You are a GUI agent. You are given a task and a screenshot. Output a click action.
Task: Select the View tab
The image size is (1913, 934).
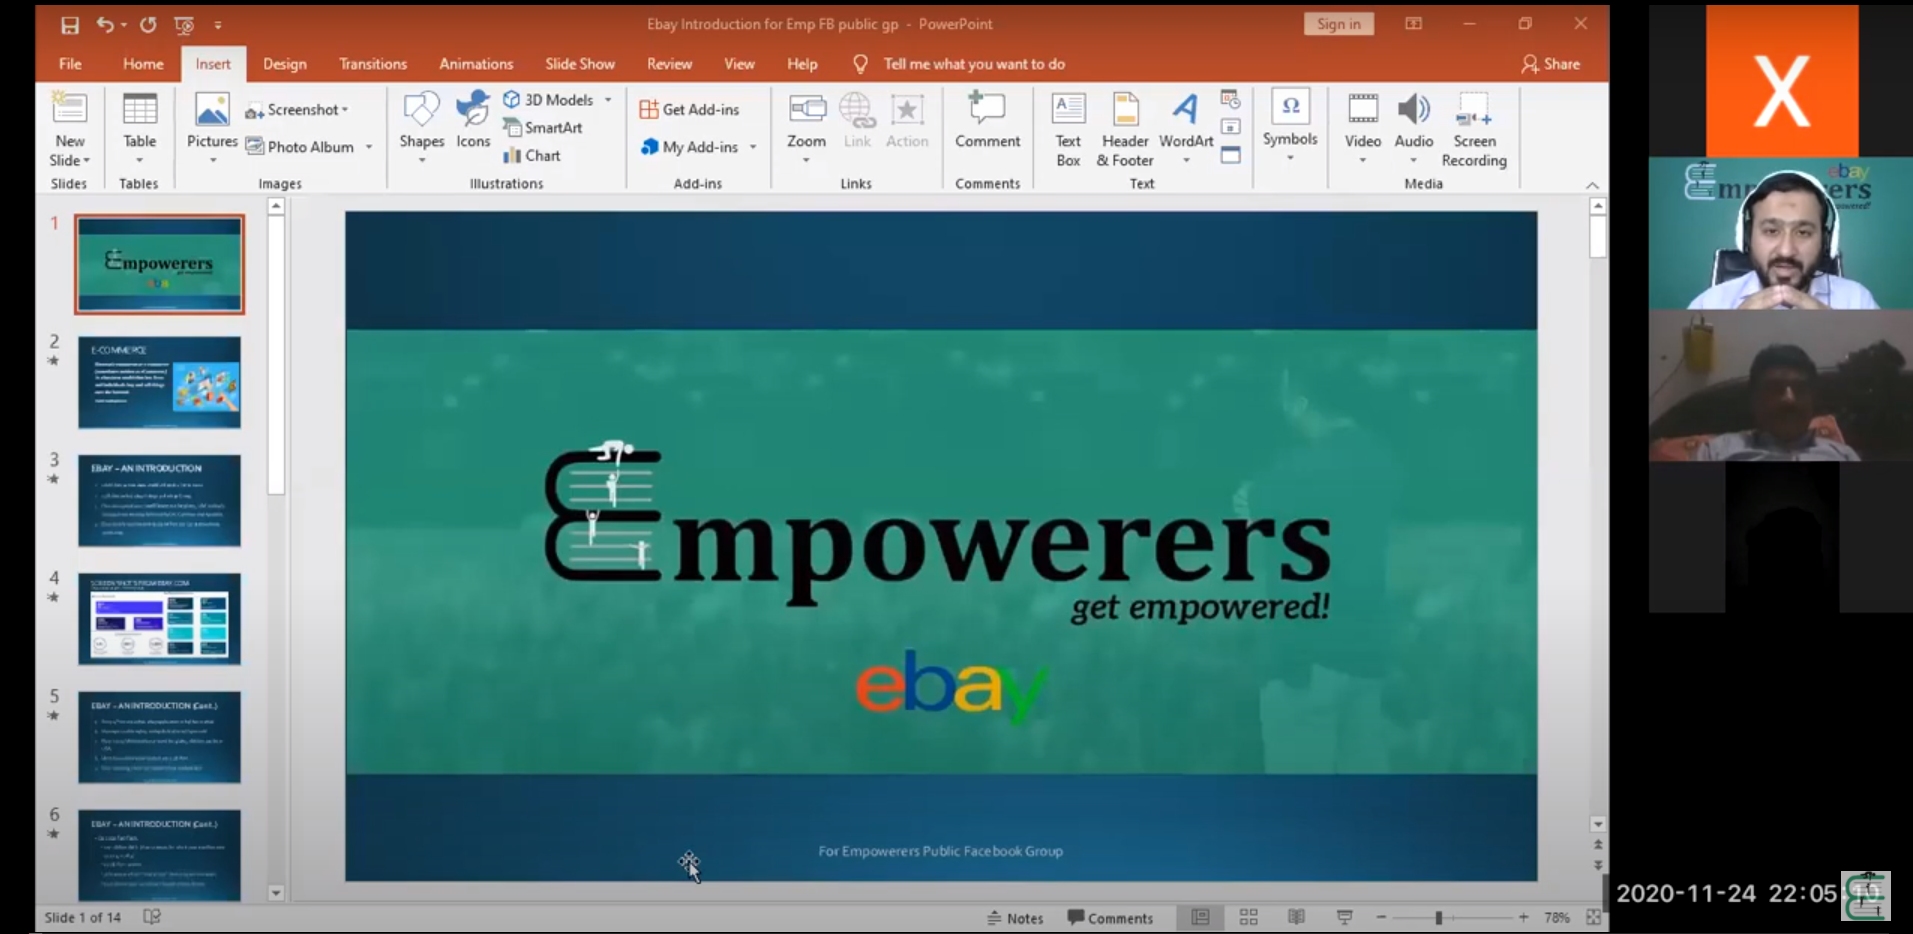739,64
